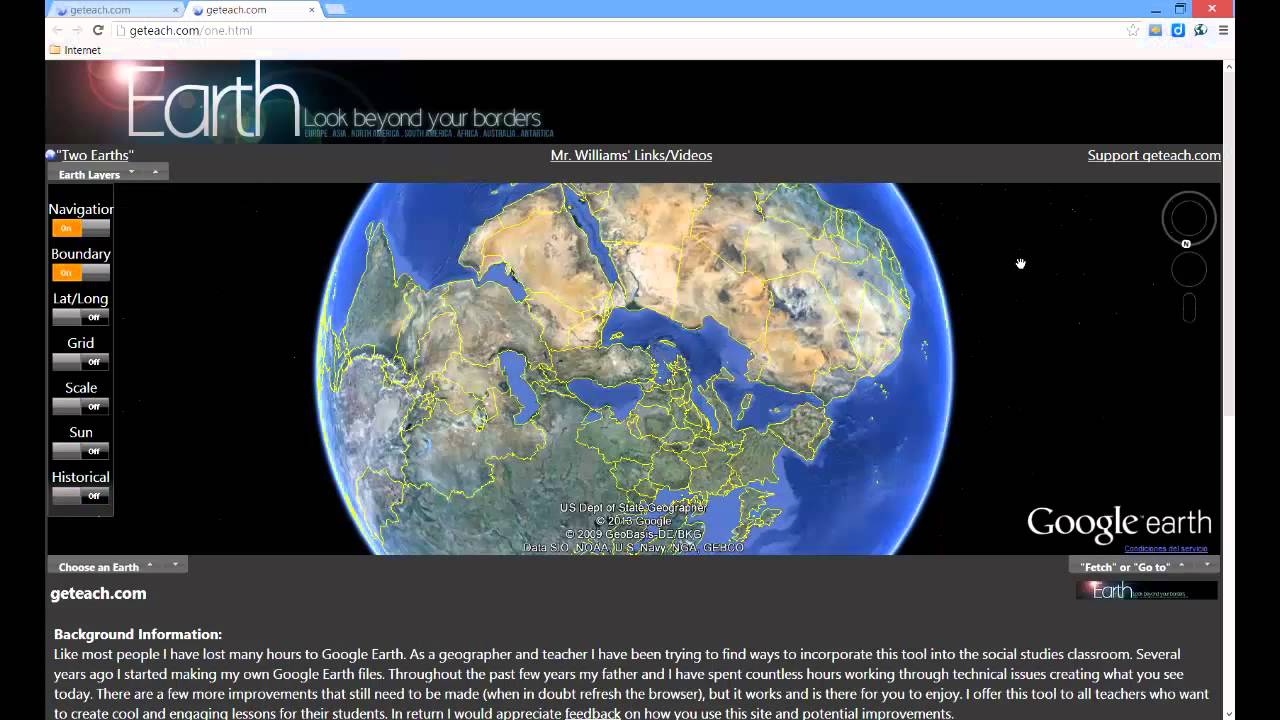Click the small globe icon before Two Earths
Screen dimensions: 1280x720
point(50,155)
